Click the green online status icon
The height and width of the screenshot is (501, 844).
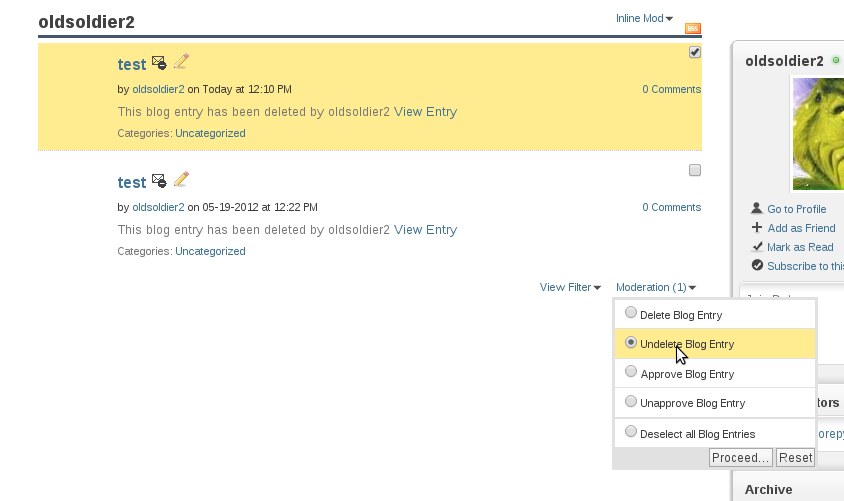pos(836,61)
